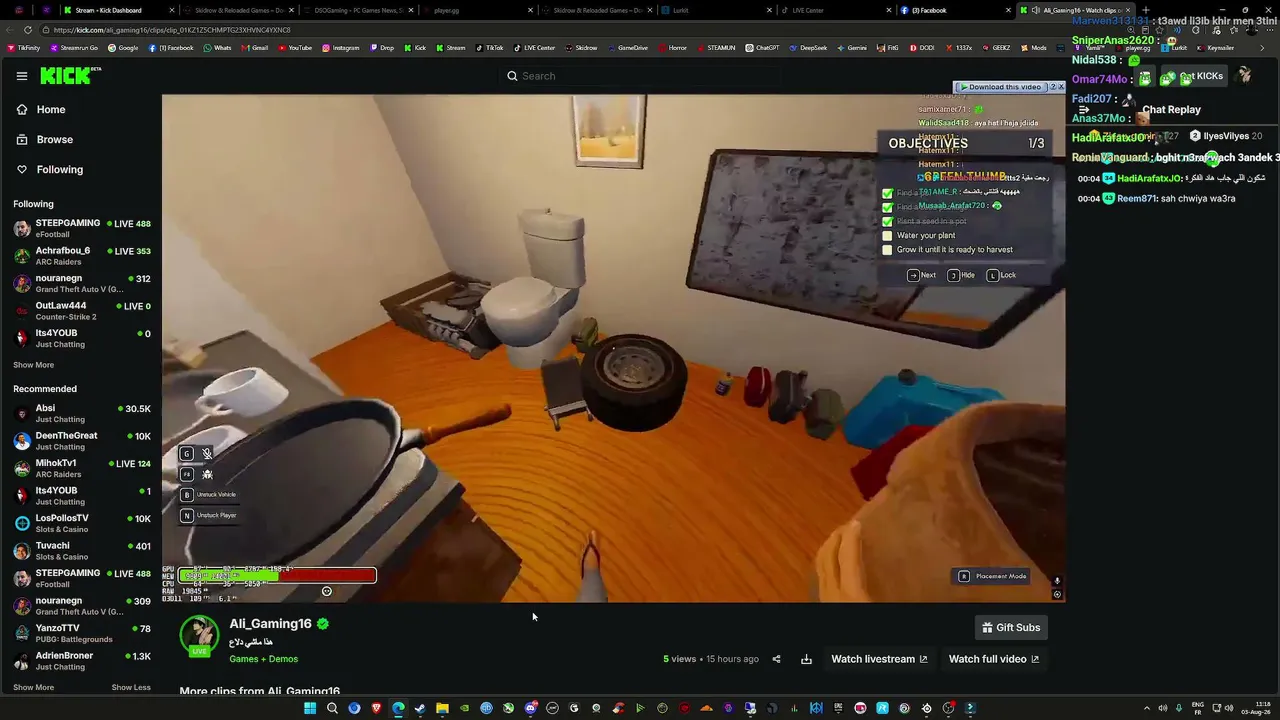Click the clip video player area

(x=613, y=348)
